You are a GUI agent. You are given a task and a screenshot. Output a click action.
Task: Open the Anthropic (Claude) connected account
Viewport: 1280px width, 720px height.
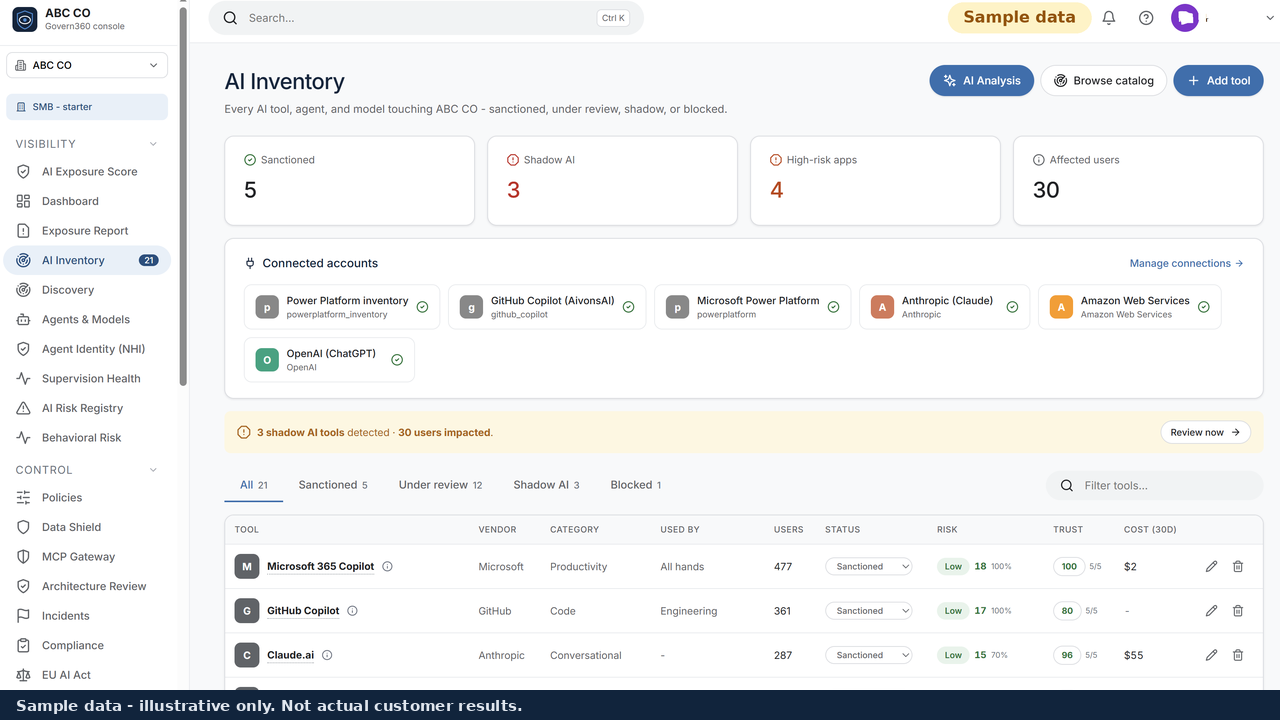pyautogui.click(x=945, y=307)
